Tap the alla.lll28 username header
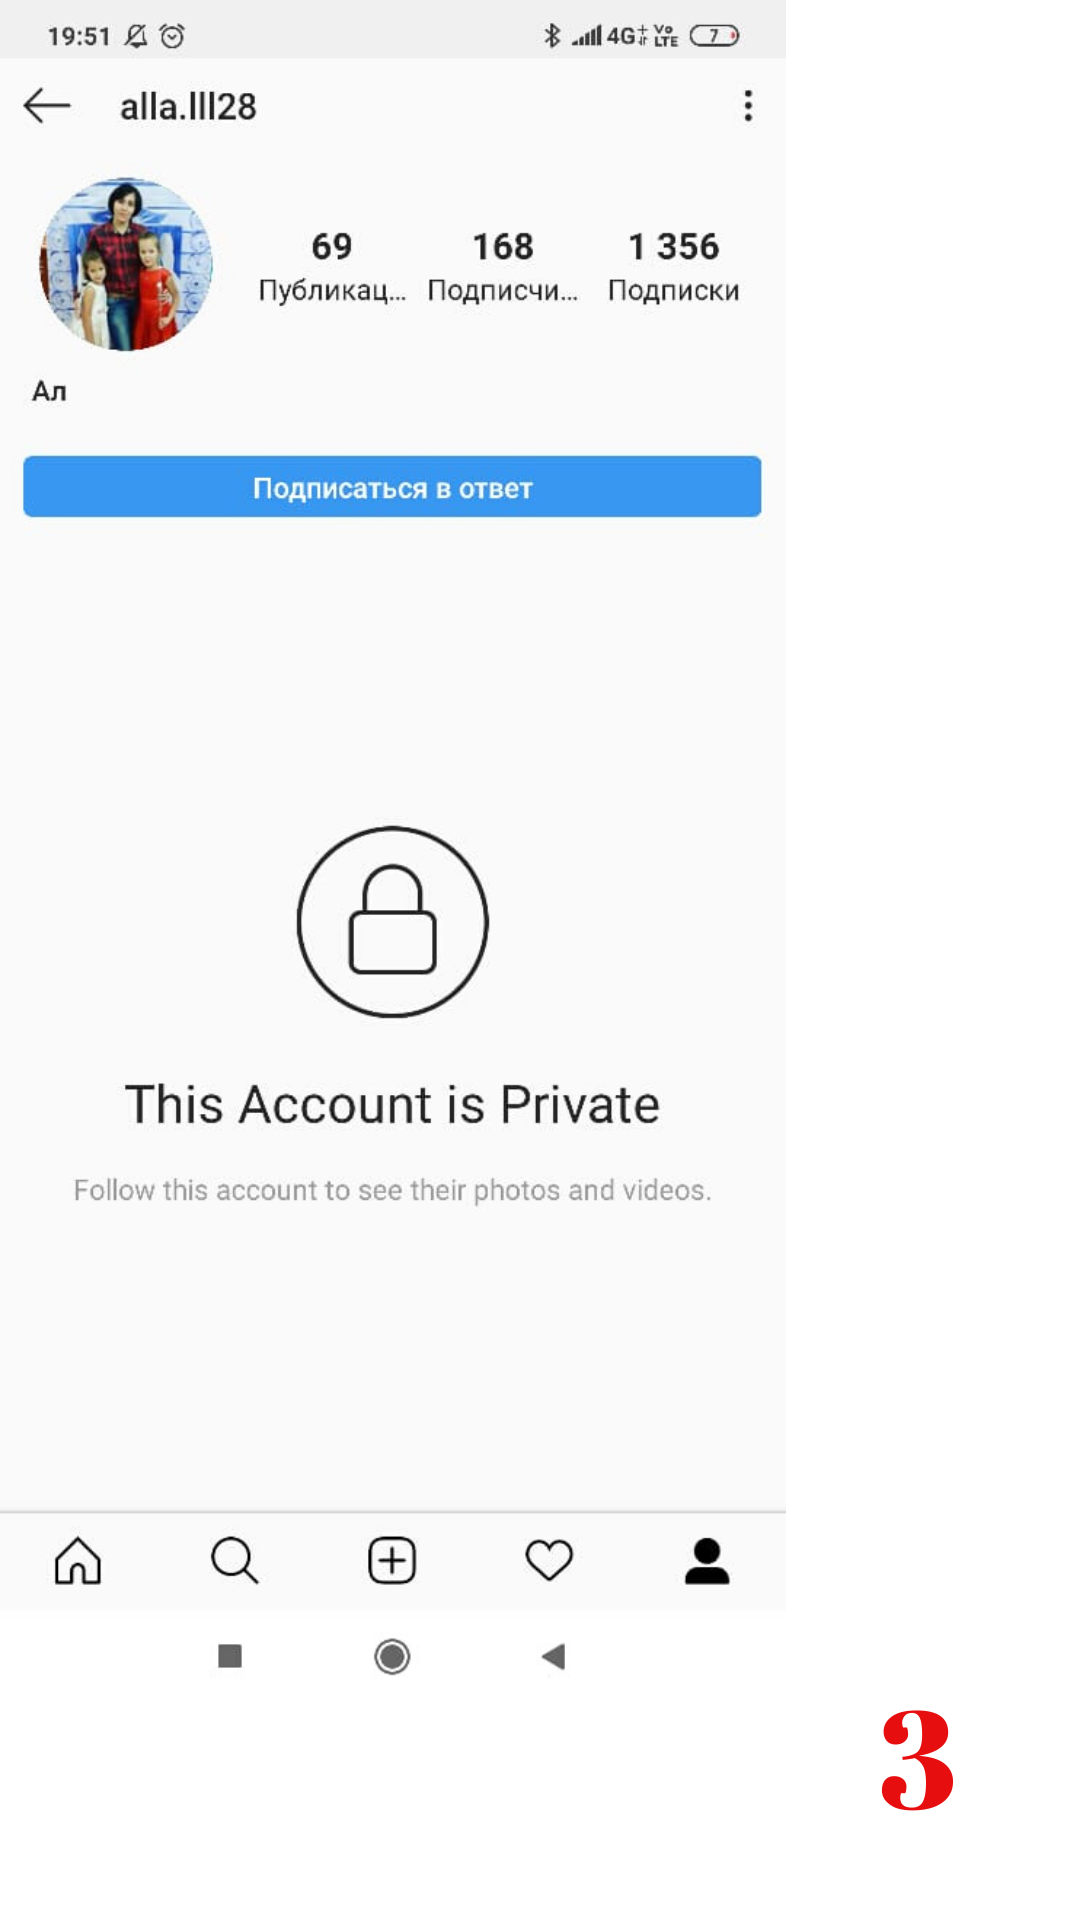1080x1920 pixels. click(x=188, y=107)
